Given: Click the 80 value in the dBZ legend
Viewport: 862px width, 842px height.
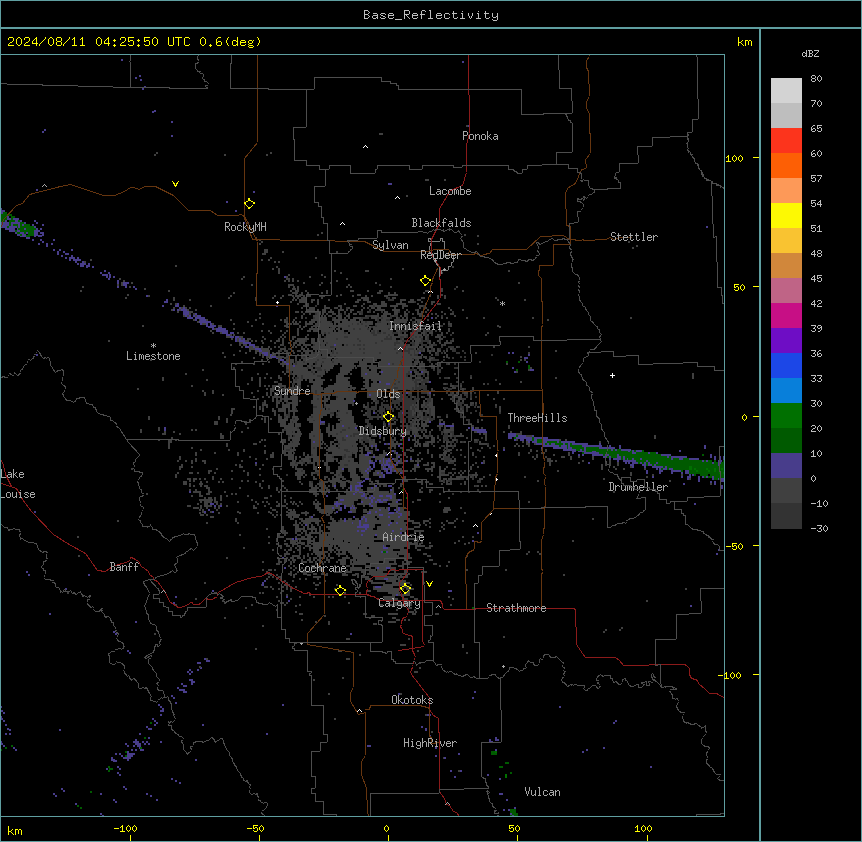Looking at the screenshot, I should pos(816,79).
